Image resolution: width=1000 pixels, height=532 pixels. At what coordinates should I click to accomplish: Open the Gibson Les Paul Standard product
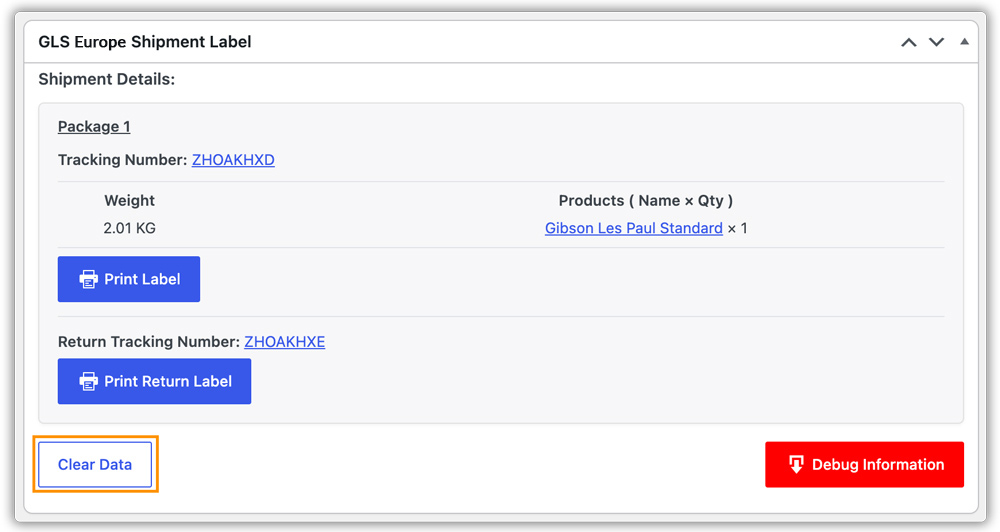pyautogui.click(x=633, y=228)
